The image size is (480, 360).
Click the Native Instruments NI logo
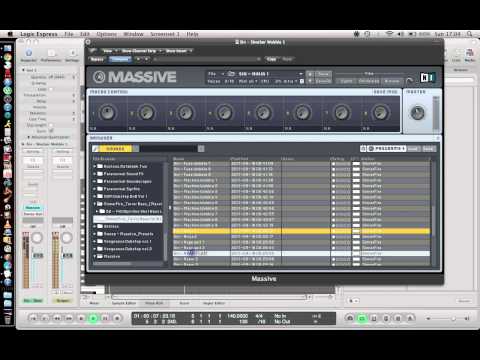coord(427,77)
